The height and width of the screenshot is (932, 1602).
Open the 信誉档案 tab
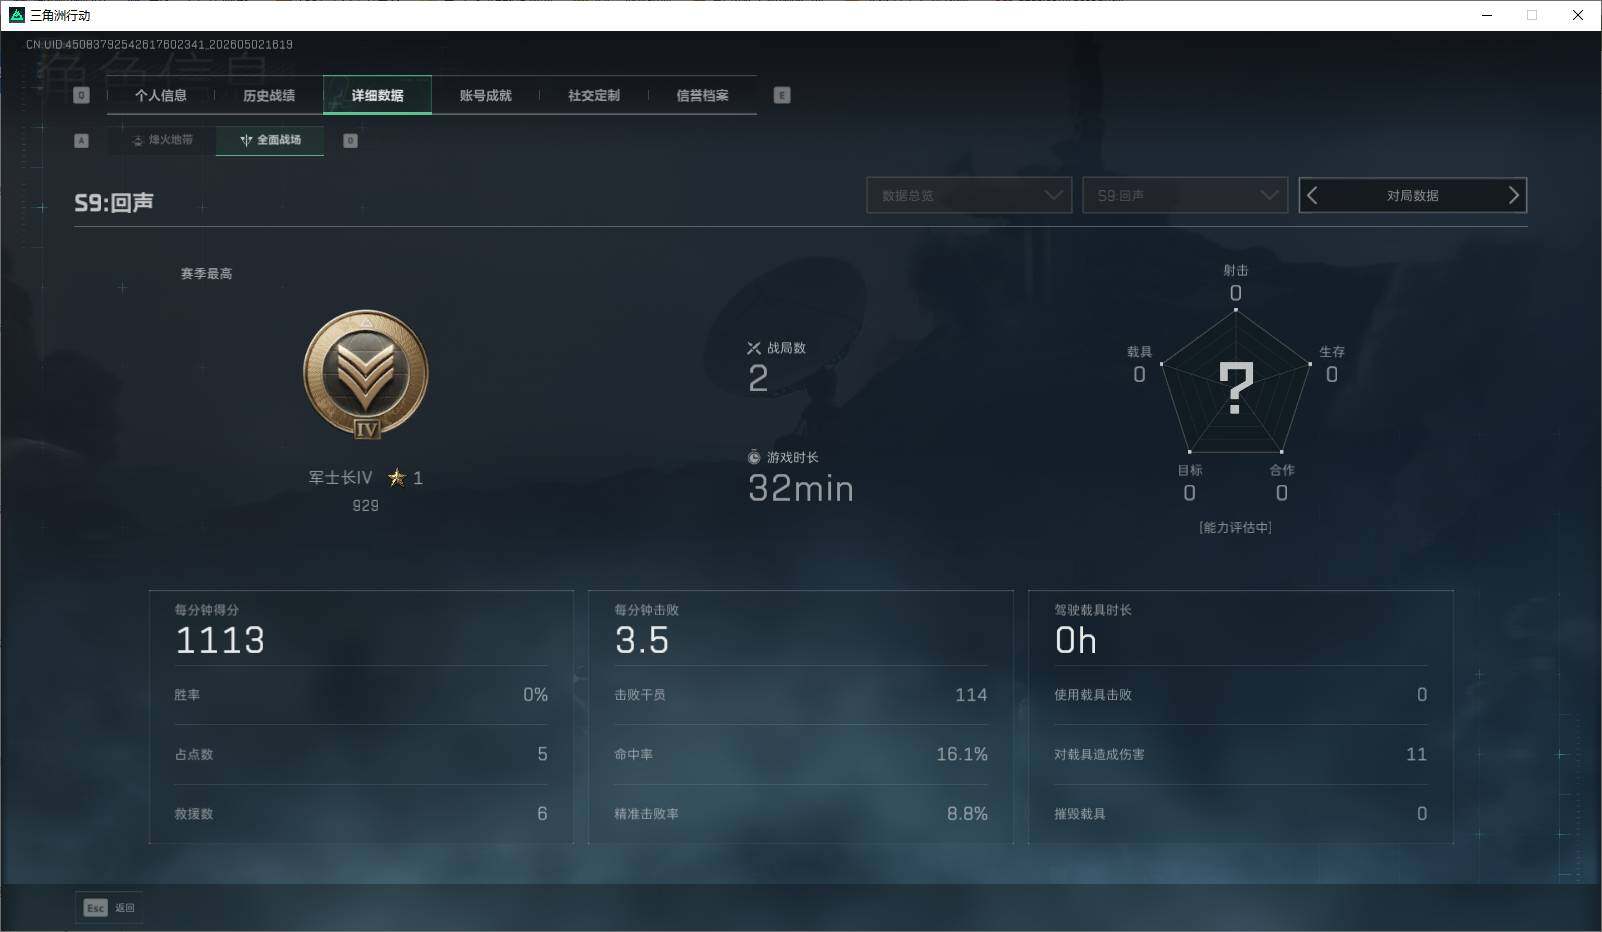pyautogui.click(x=702, y=96)
